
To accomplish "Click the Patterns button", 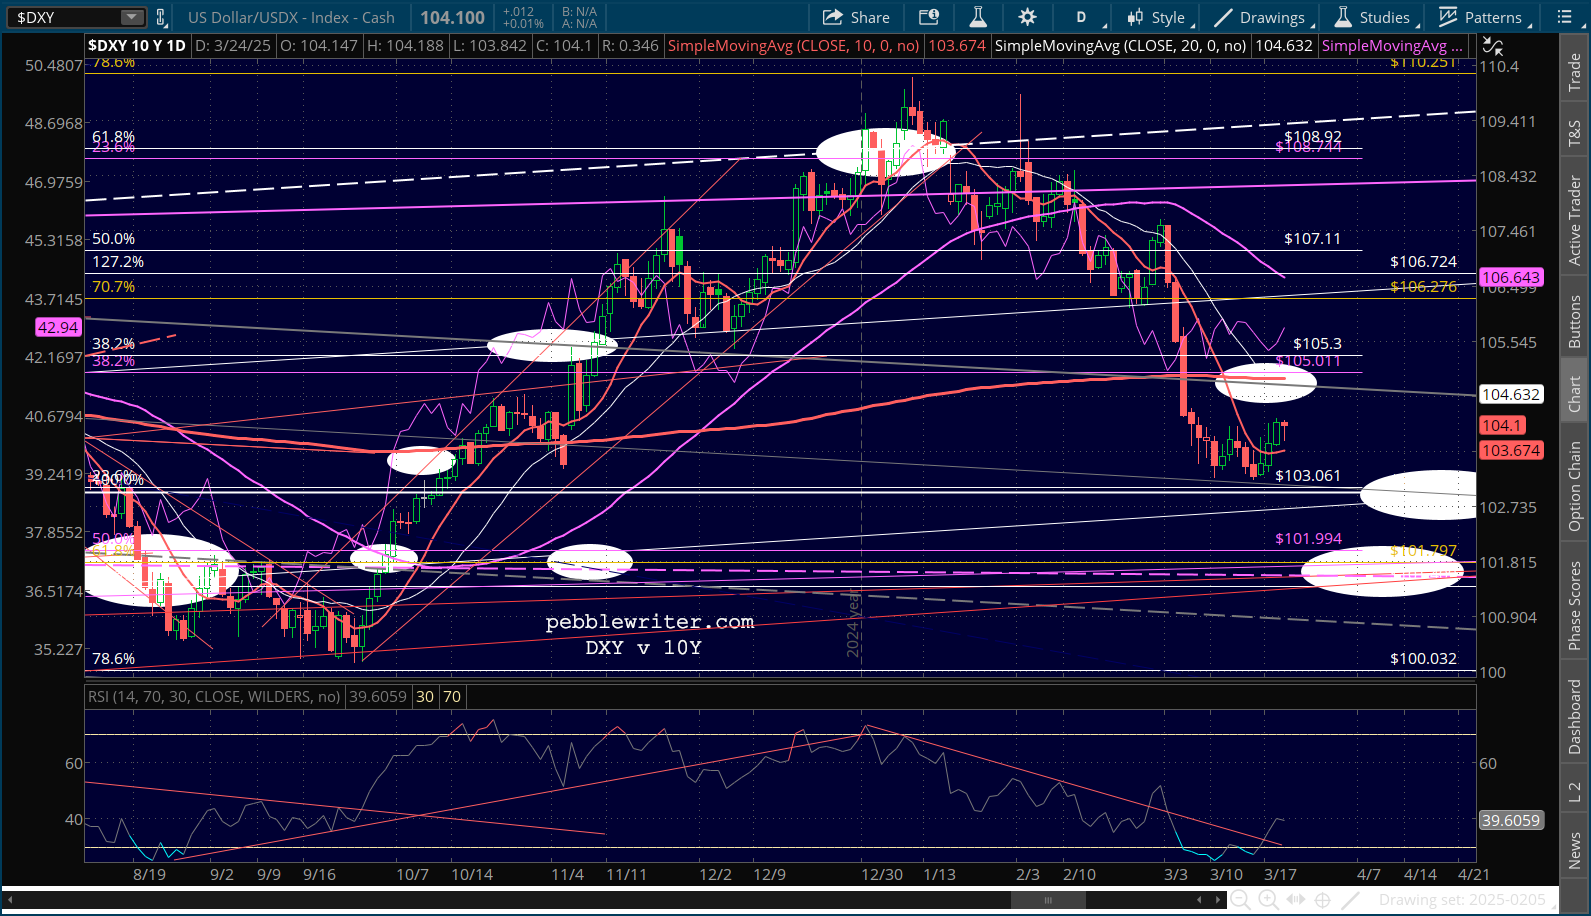I will pos(1481,17).
